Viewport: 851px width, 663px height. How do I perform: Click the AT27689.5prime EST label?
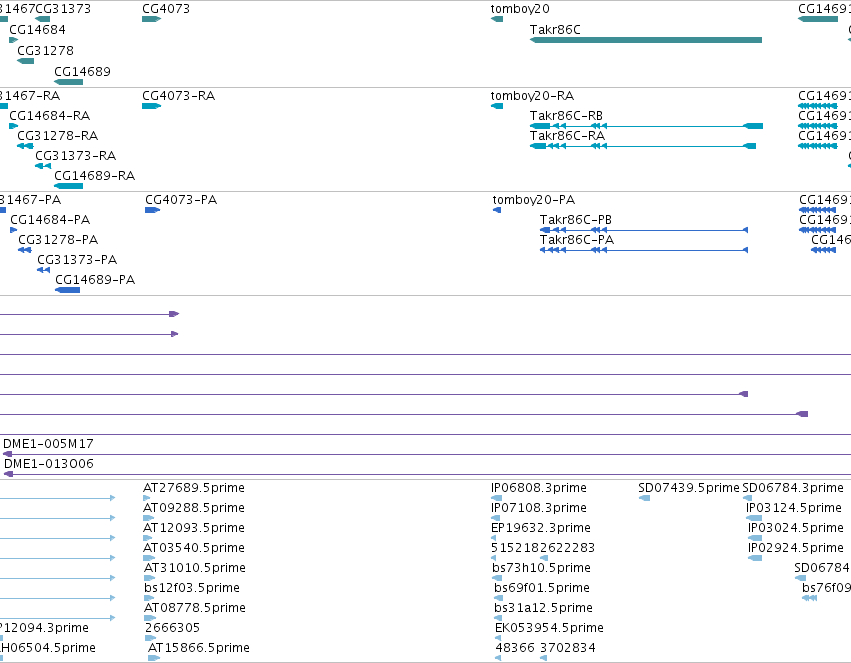point(194,488)
